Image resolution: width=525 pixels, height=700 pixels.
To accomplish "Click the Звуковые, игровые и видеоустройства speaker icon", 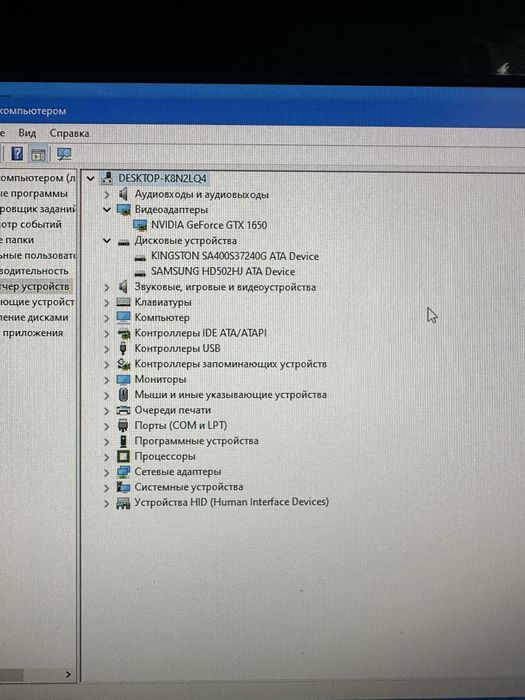I will pos(123,287).
